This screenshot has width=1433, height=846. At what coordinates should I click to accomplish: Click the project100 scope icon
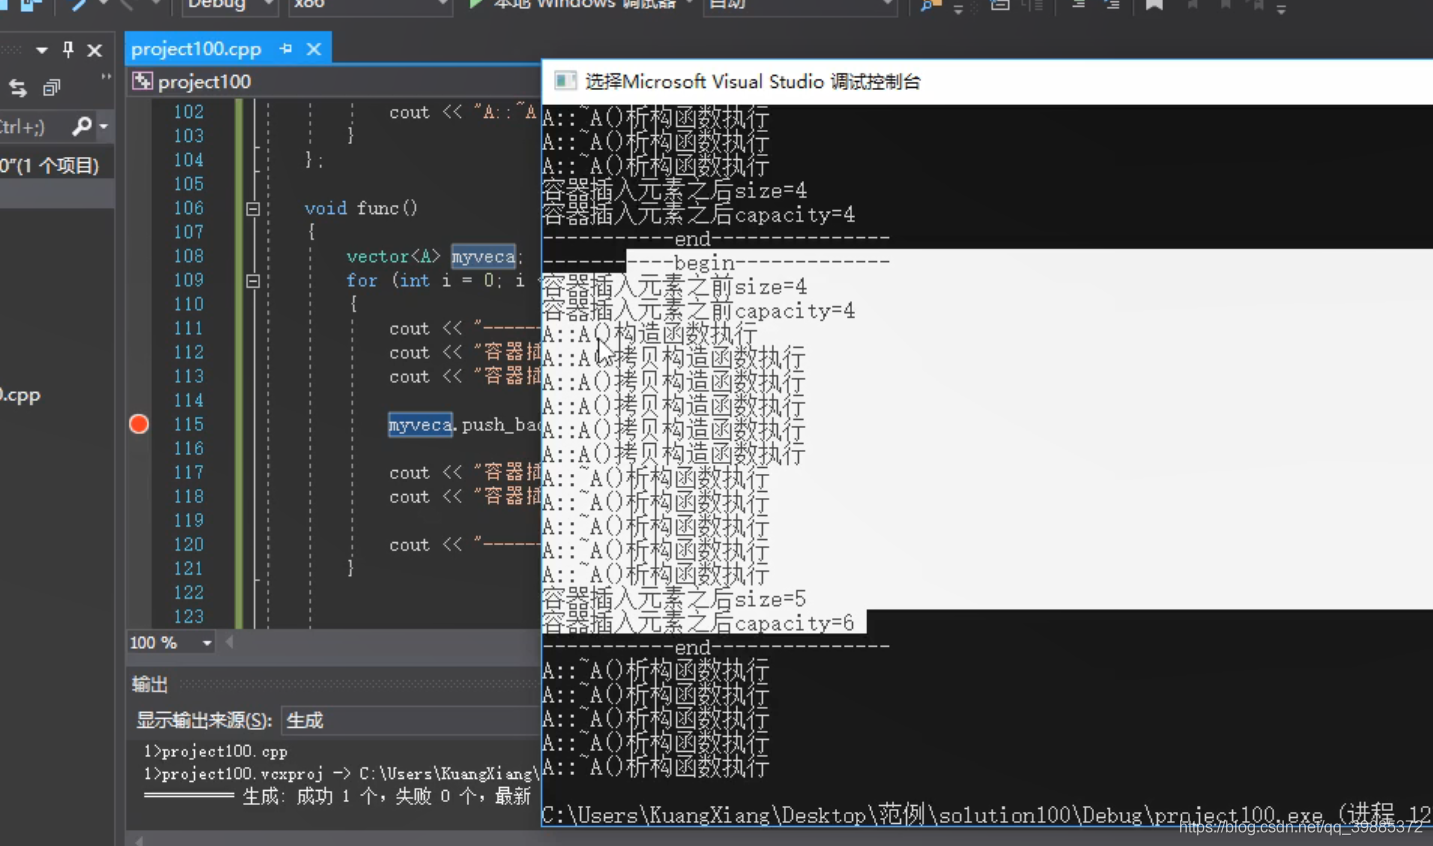[x=143, y=81]
